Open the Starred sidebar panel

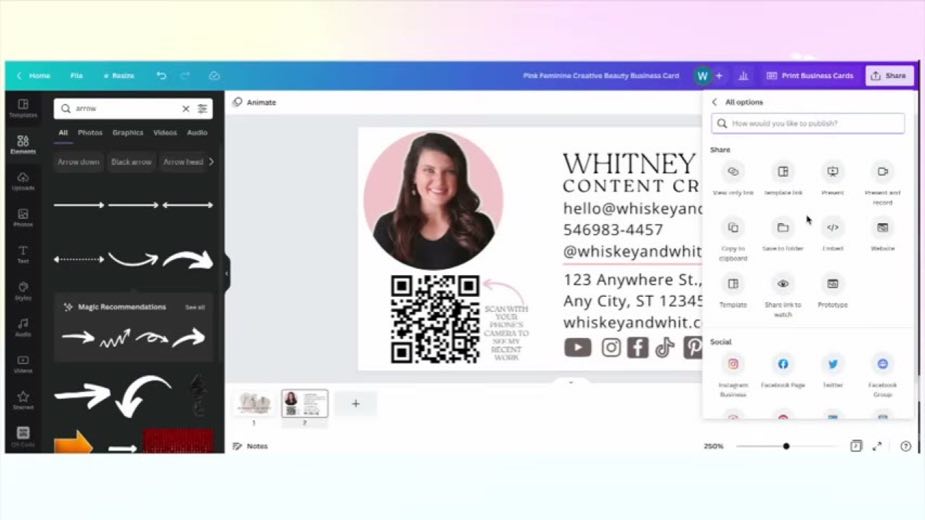23,401
